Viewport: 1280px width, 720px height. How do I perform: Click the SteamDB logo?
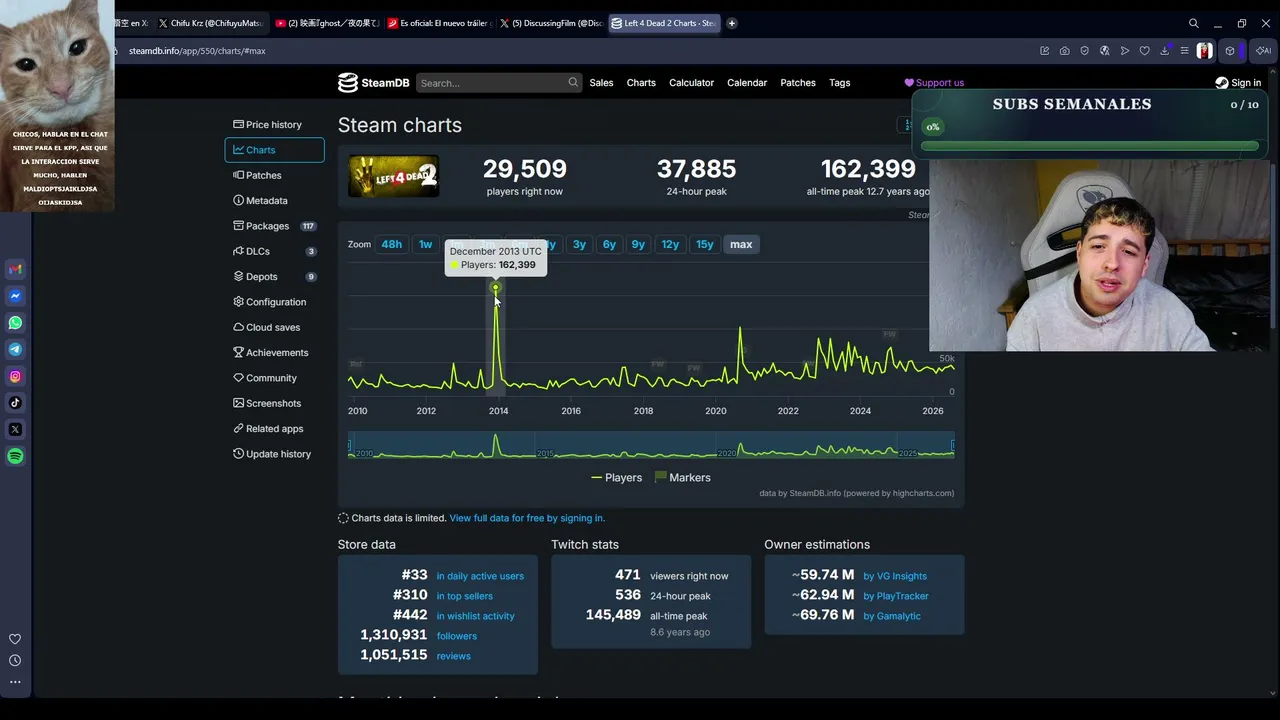pos(374,83)
